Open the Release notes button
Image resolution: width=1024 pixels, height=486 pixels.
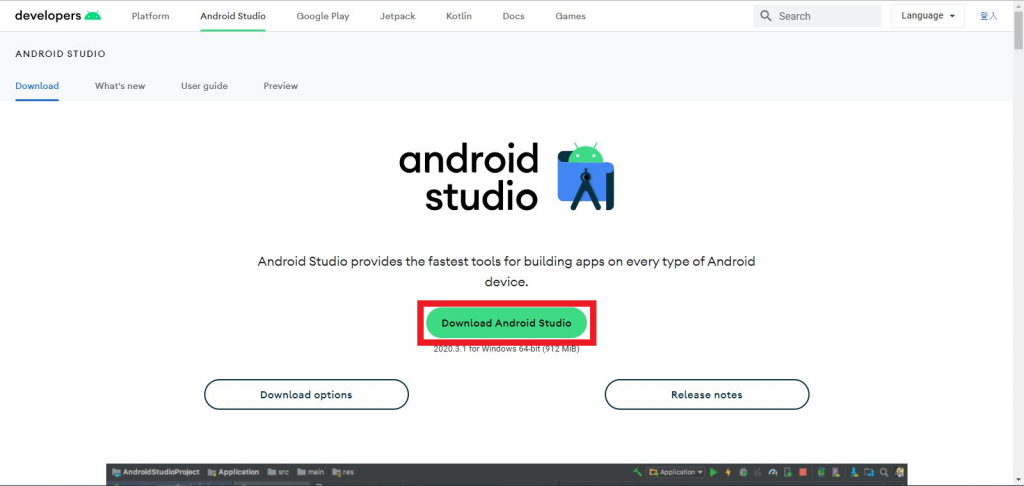(707, 395)
